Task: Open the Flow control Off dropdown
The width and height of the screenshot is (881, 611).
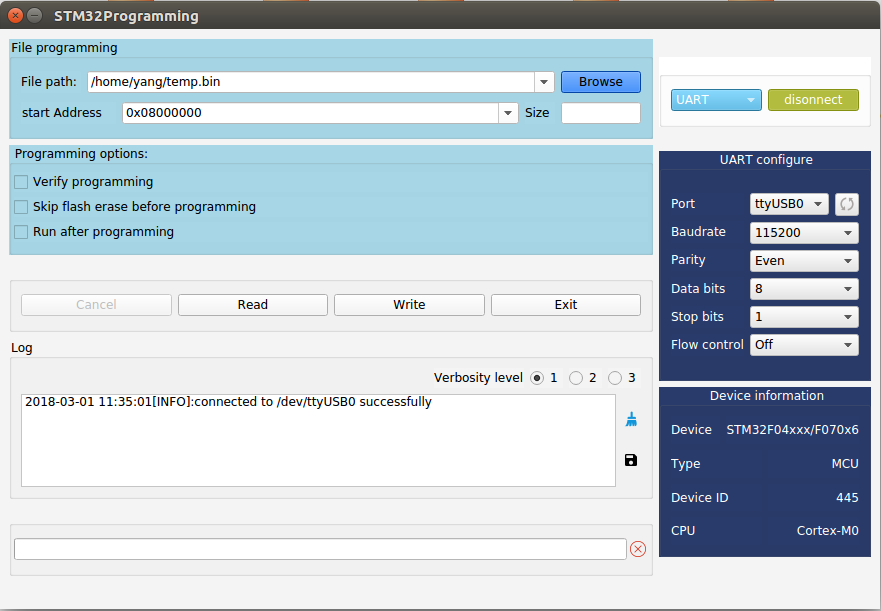Action: click(x=804, y=345)
